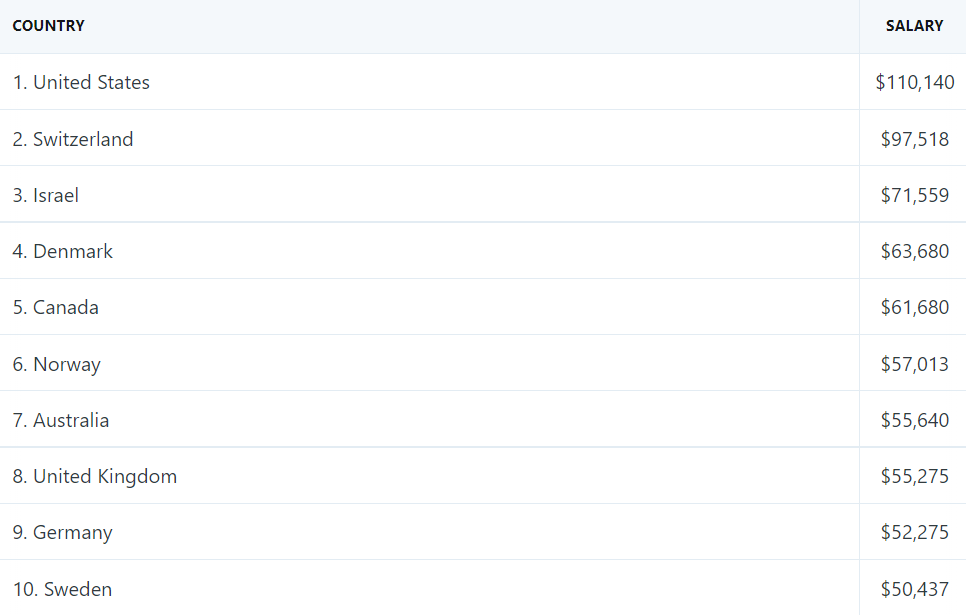This screenshot has height=615, width=966.
Task: Click the $55,640 salary cell
Action: [915, 420]
